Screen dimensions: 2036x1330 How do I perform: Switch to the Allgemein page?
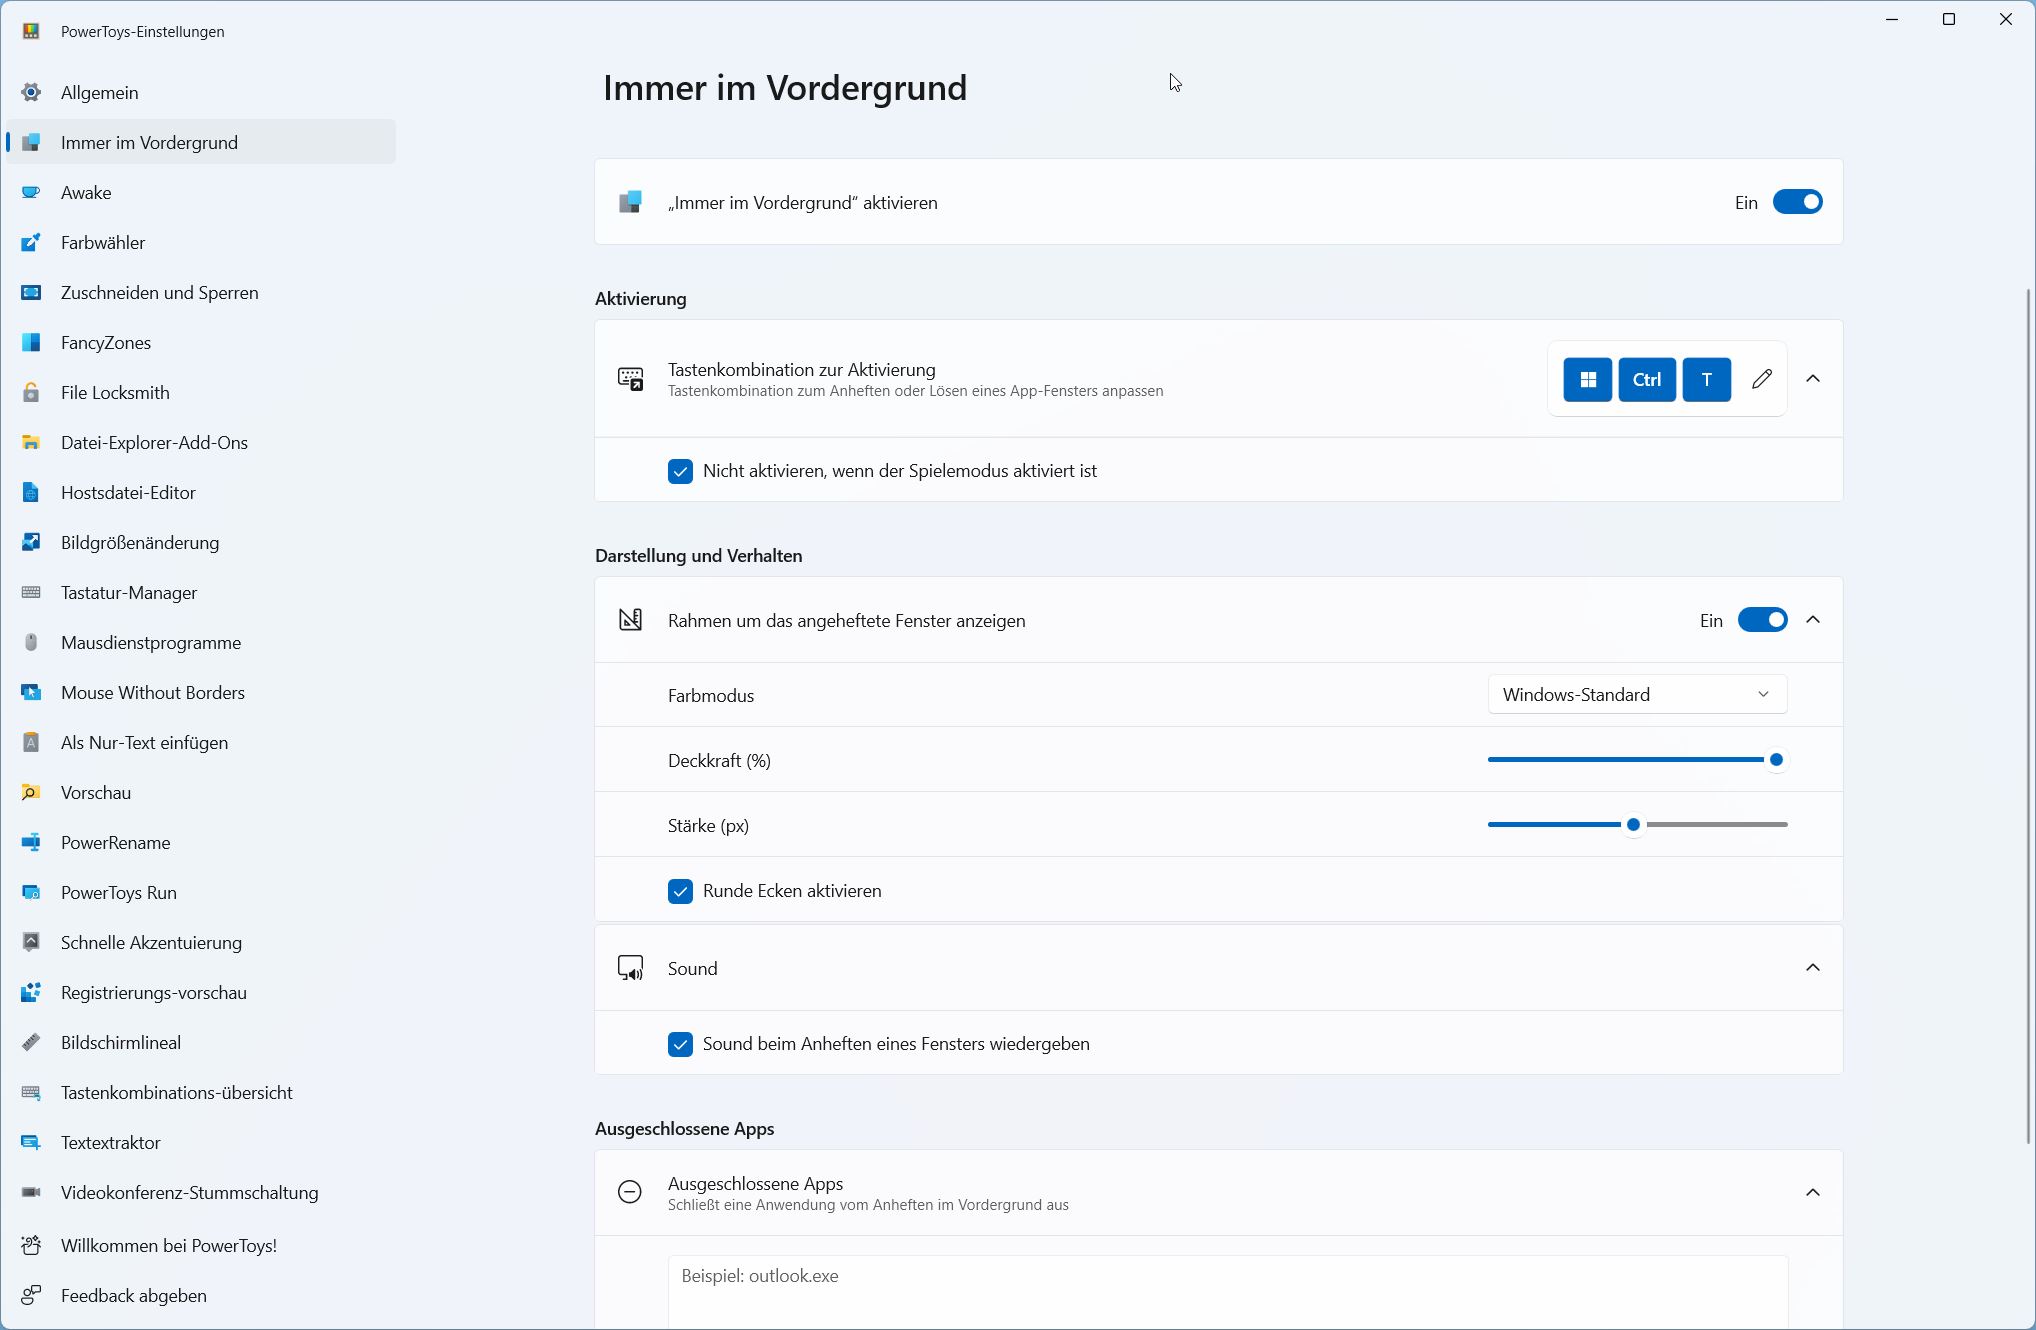pyautogui.click(x=100, y=93)
